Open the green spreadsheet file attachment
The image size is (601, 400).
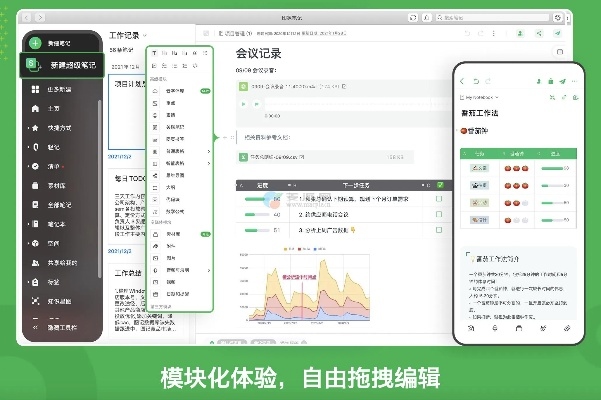(x=325, y=157)
